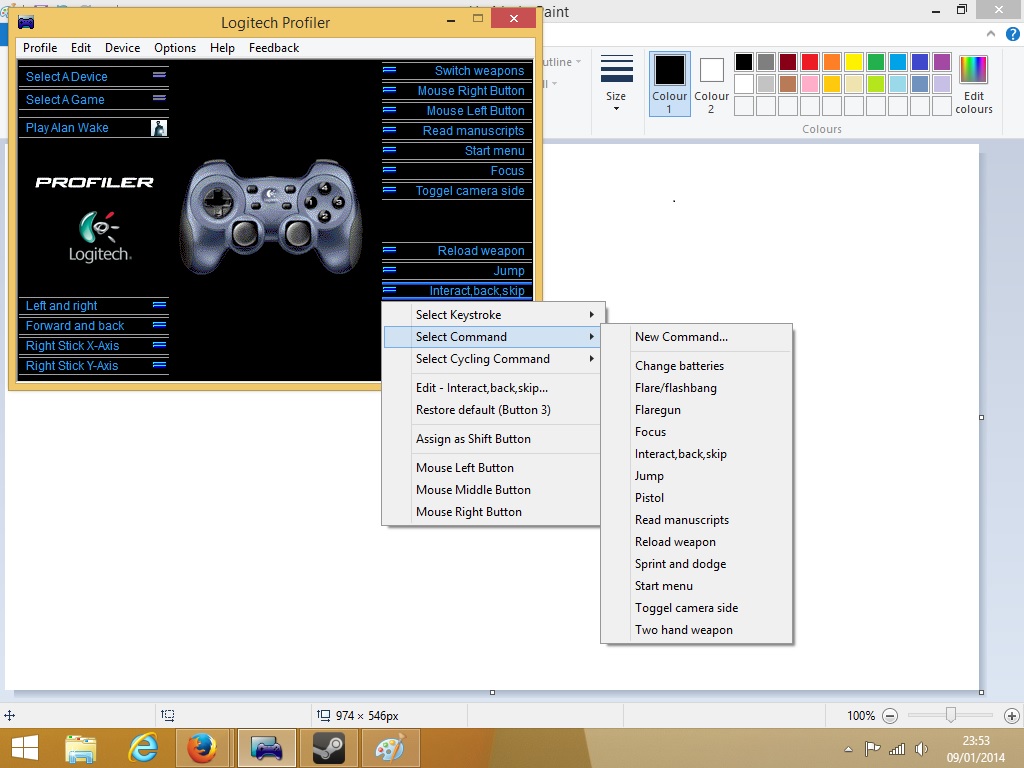Open Edit colours in Paint
1024x768 pixels.
(973, 84)
